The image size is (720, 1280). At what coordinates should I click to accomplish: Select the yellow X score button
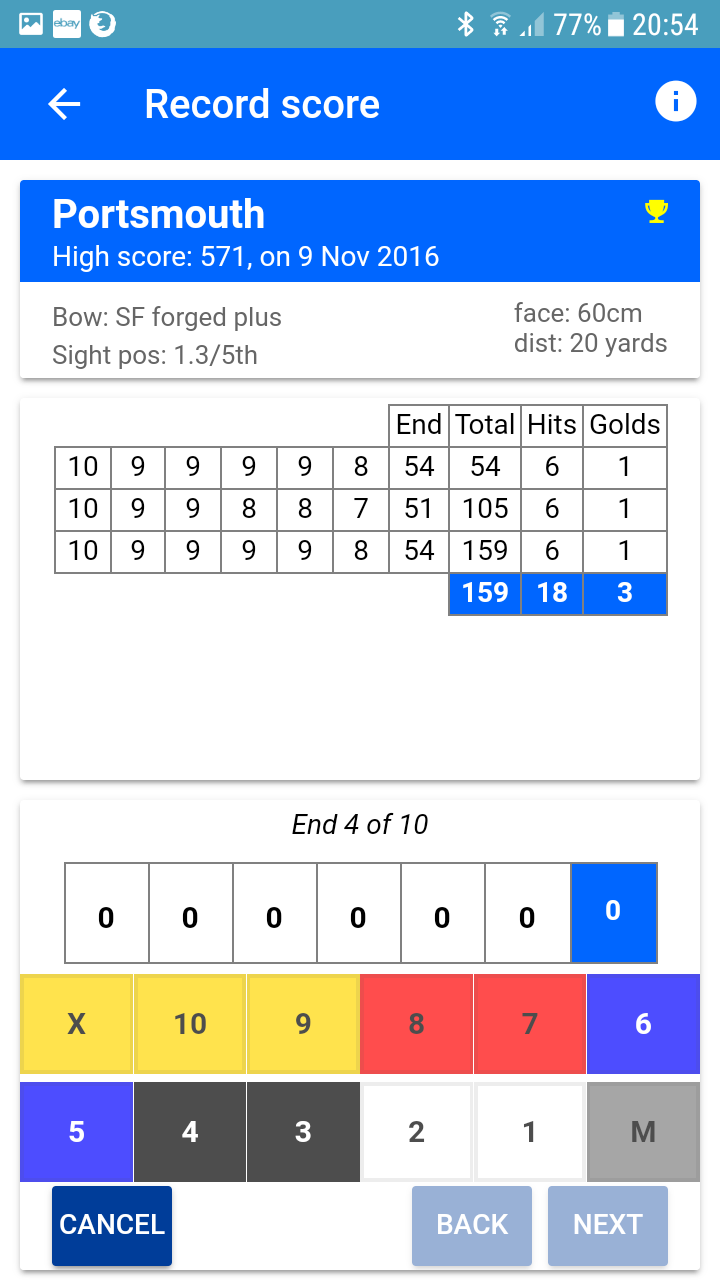[77, 1024]
